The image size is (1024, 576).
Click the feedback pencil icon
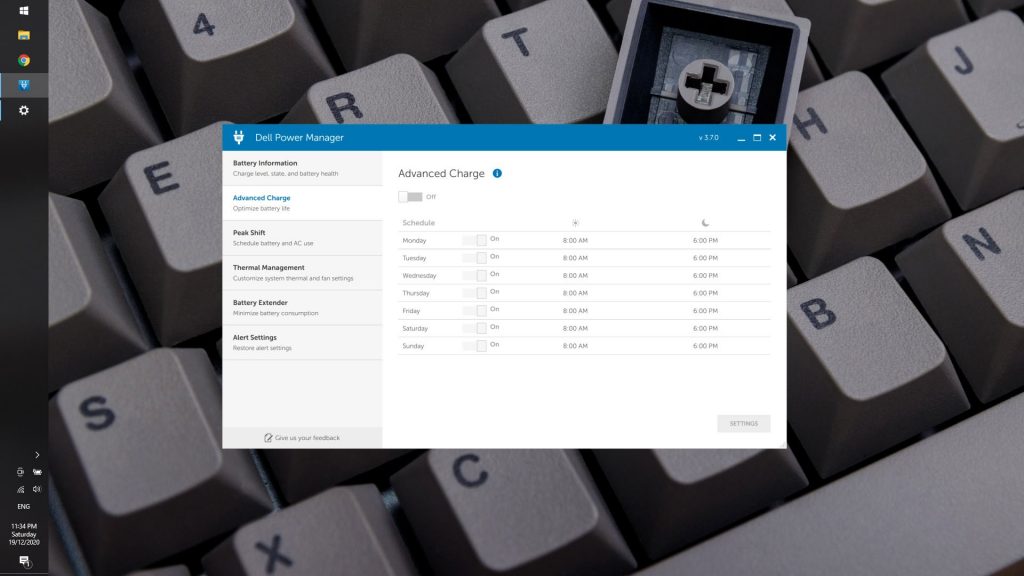[268, 438]
